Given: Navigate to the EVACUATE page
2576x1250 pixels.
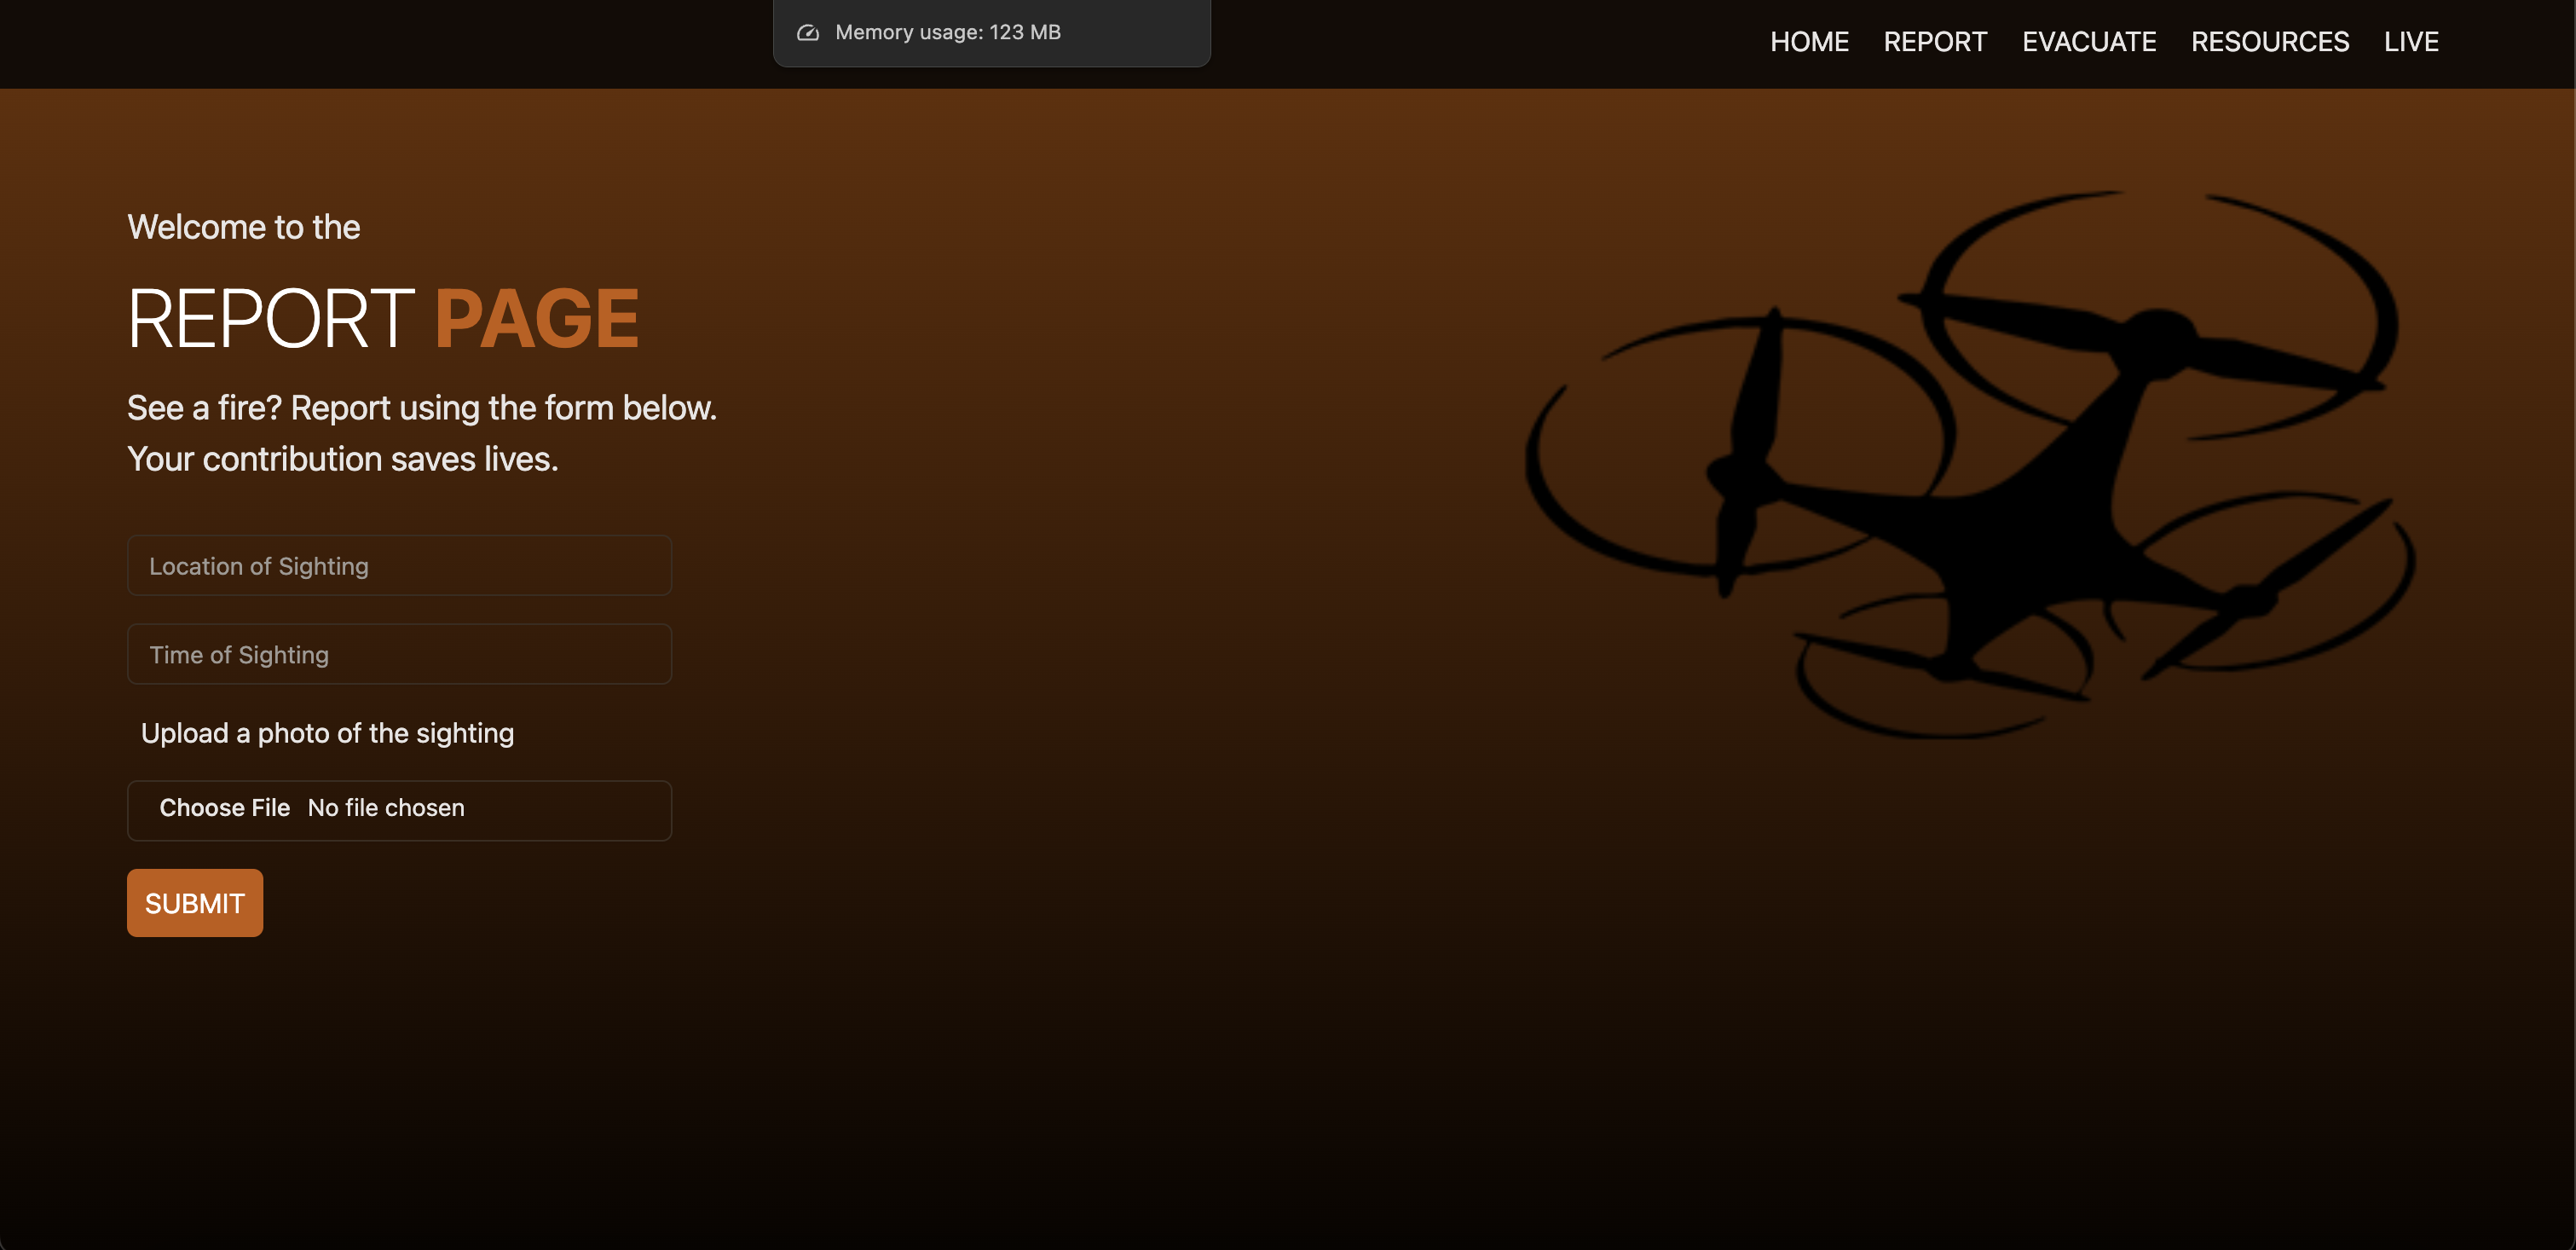Looking at the screenshot, I should point(2088,42).
